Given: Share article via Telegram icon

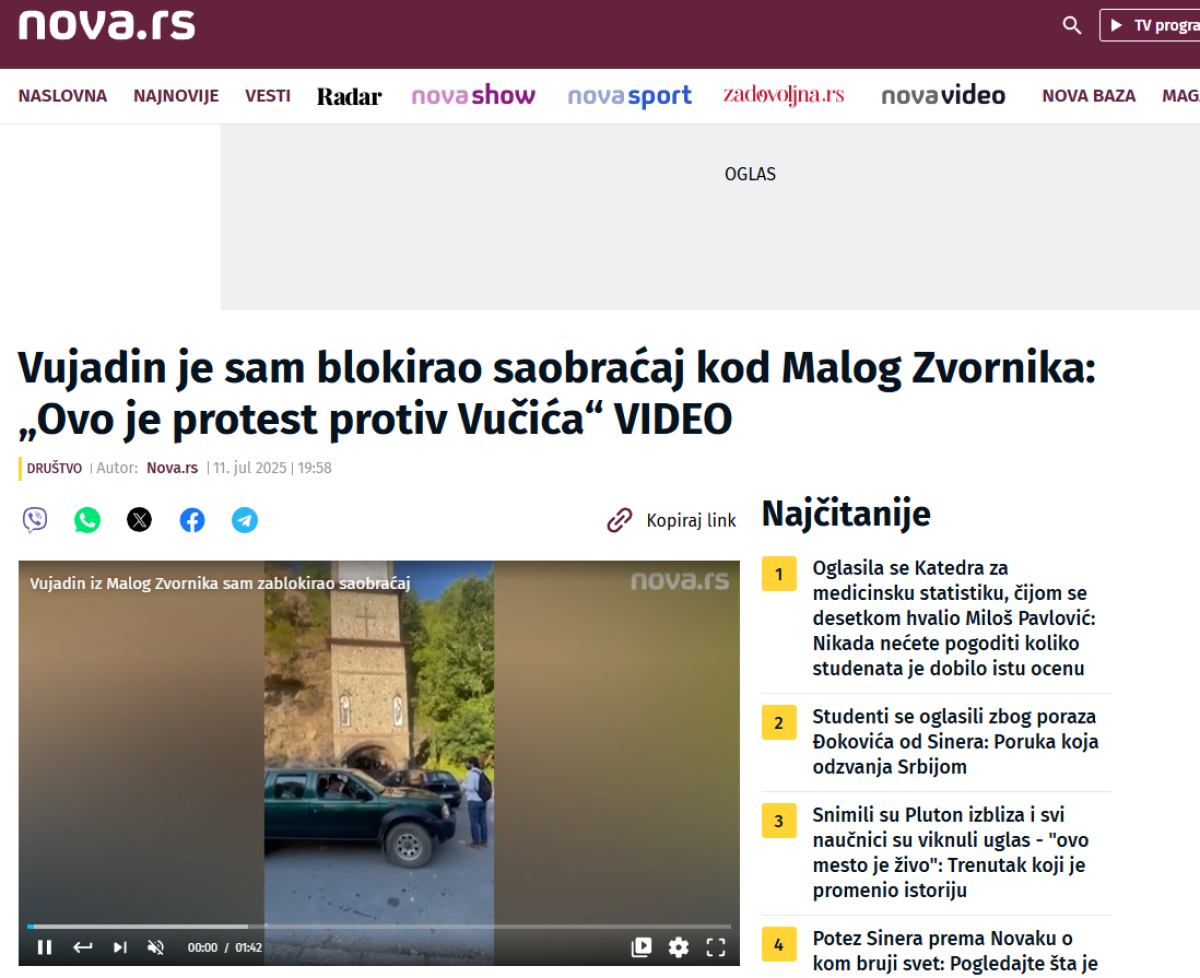Looking at the screenshot, I should [245, 520].
